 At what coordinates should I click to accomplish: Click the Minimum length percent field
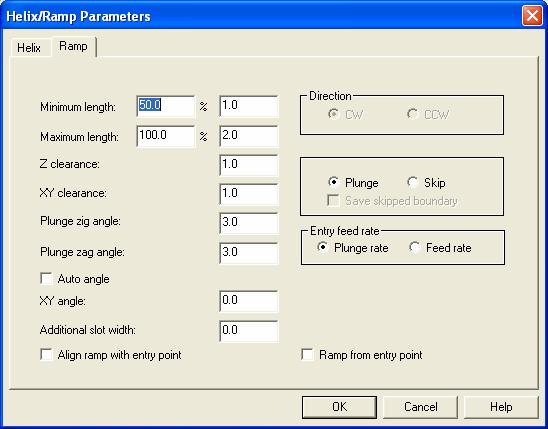click(165, 106)
